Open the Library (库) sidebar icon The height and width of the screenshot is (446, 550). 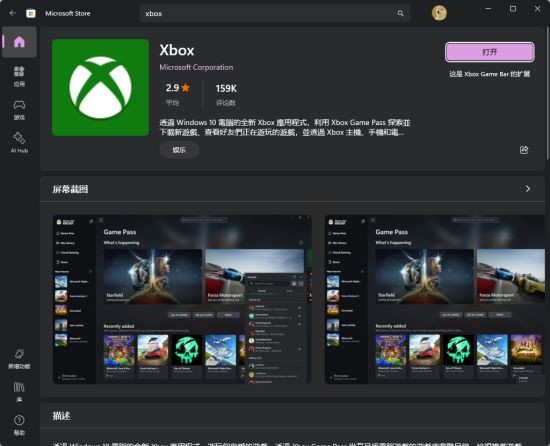click(19, 392)
